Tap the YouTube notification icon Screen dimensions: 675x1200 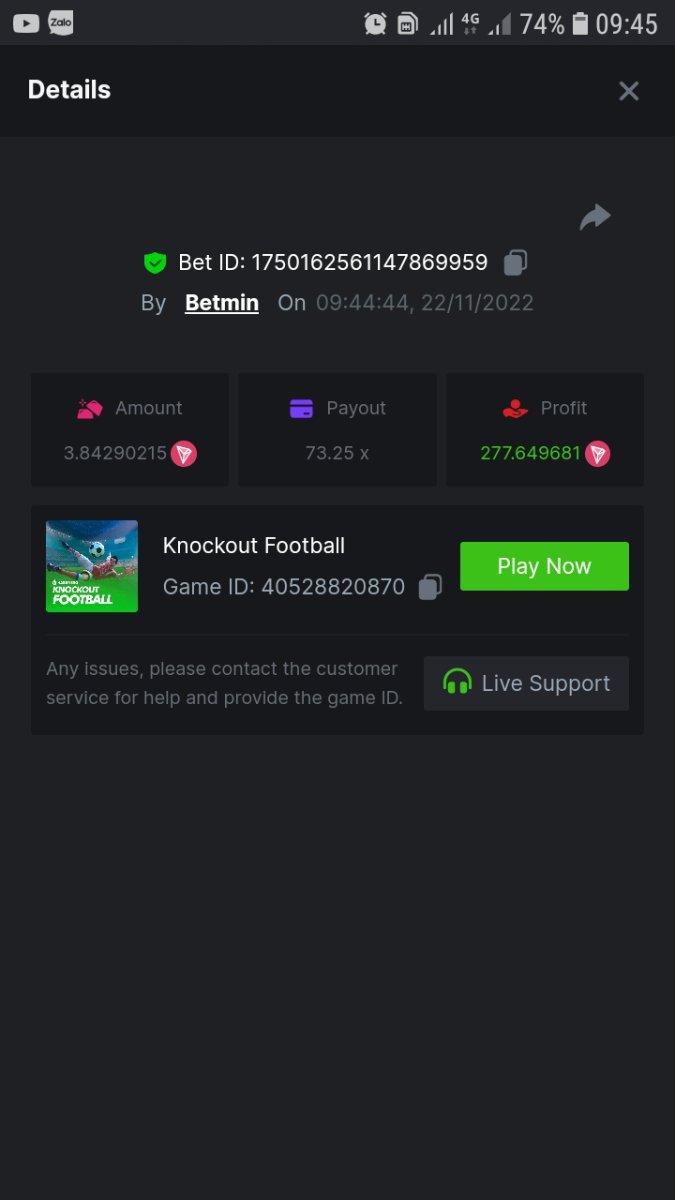[x=26, y=23]
